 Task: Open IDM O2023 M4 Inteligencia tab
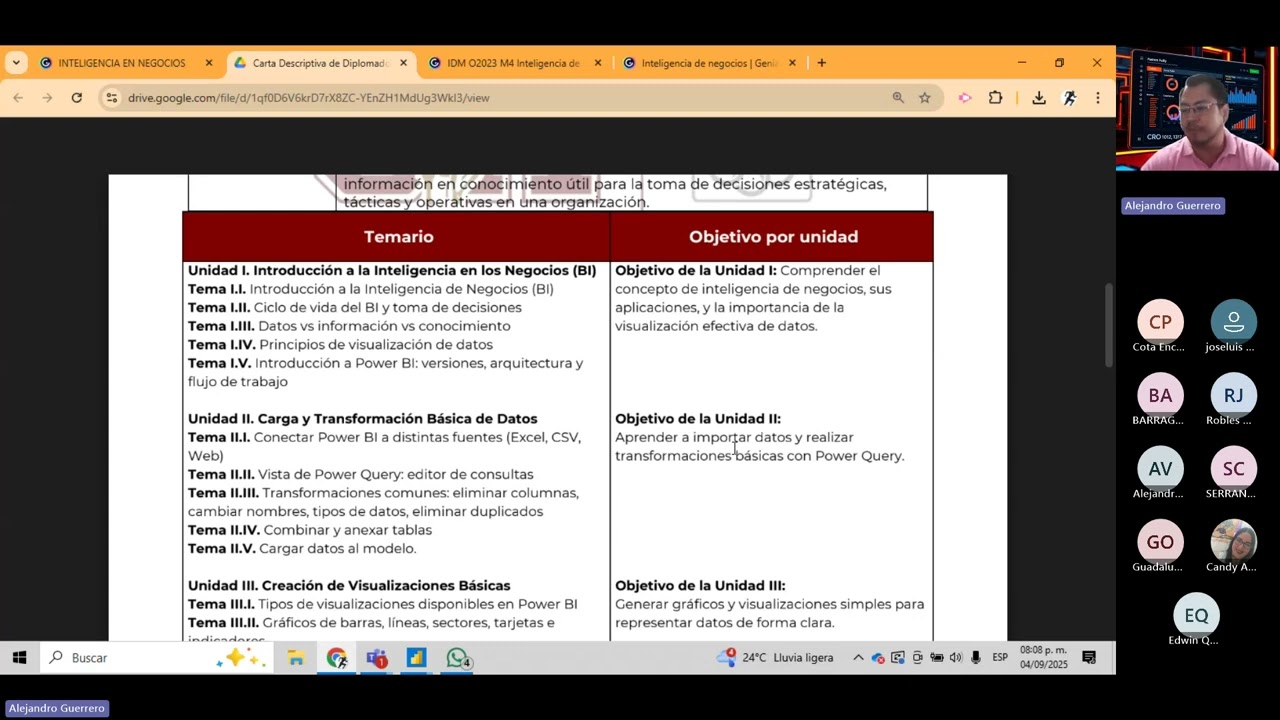(x=514, y=63)
